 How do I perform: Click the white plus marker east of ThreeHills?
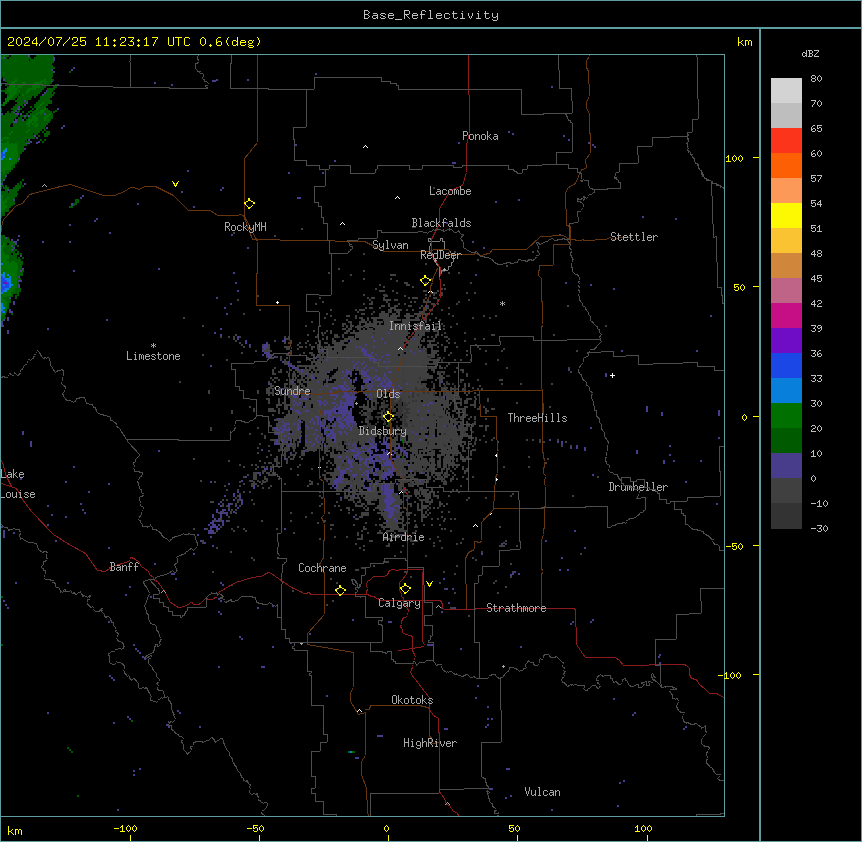coord(612,375)
